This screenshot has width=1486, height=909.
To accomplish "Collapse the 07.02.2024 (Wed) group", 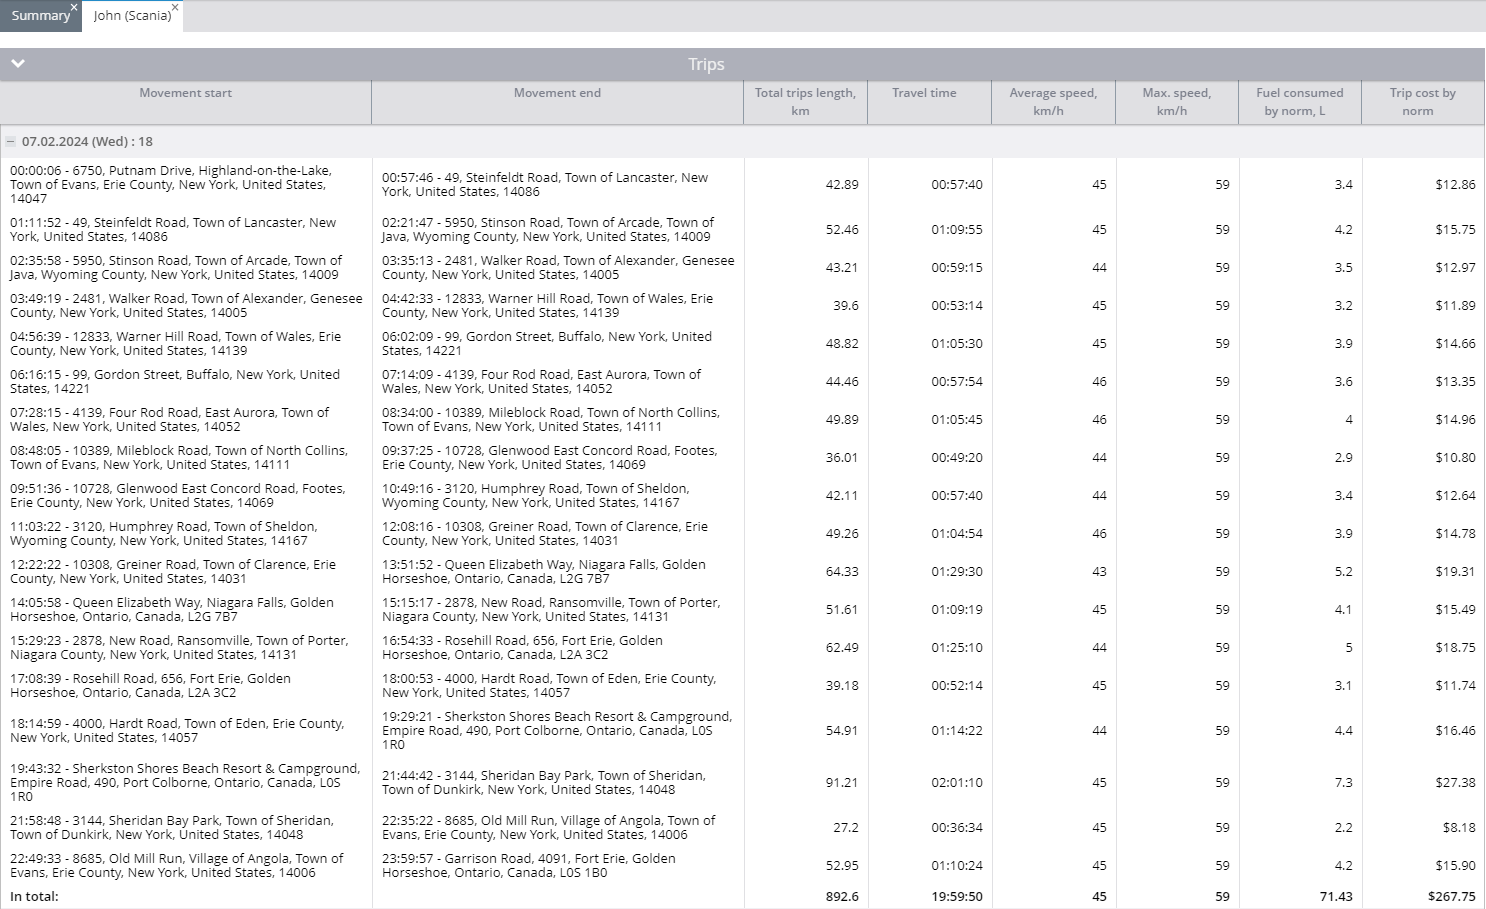I will pyautogui.click(x=11, y=142).
